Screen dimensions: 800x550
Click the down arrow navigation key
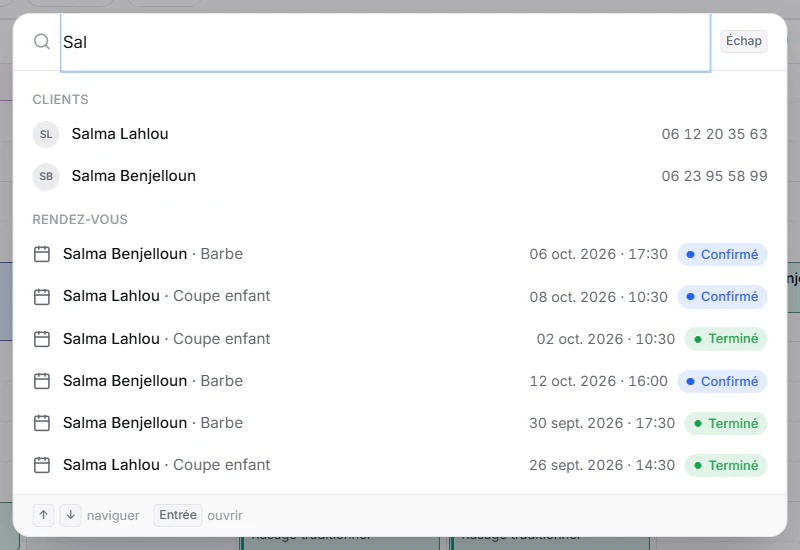click(70, 515)
